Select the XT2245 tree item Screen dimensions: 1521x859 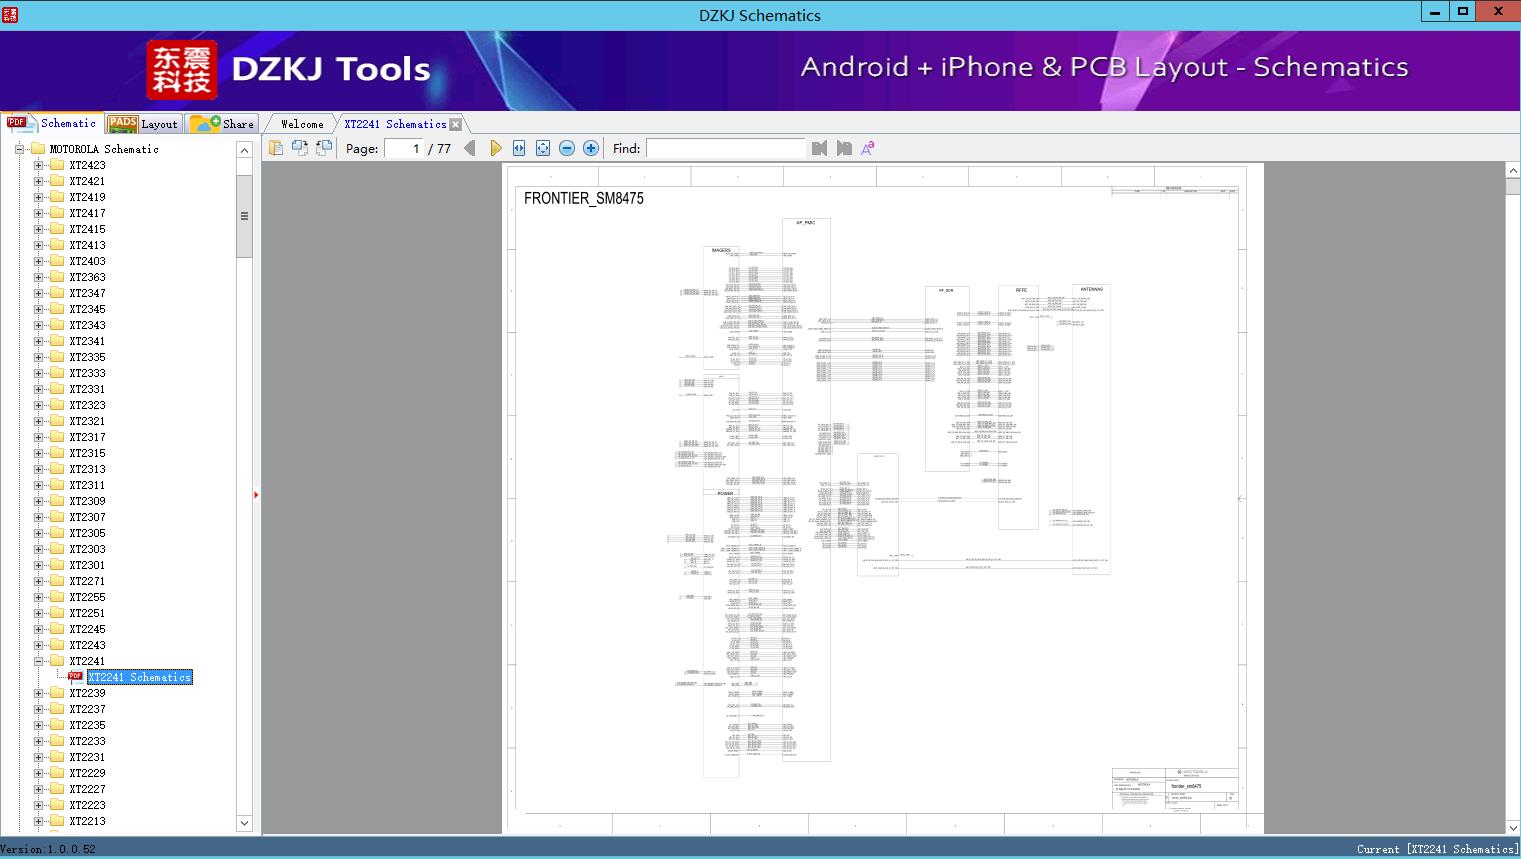point(87,629)
